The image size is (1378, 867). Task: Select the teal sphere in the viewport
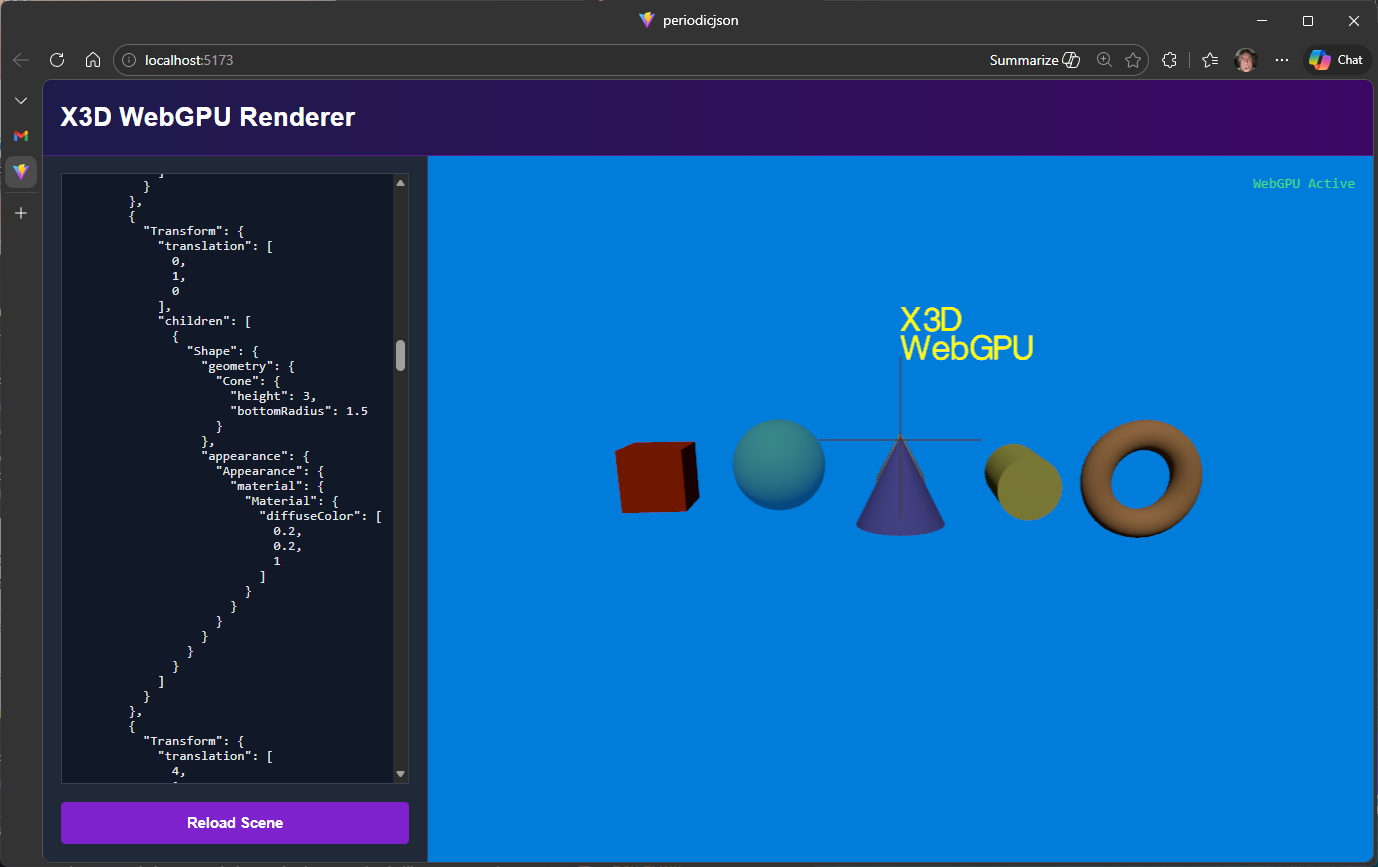click(x=779, y=464)
